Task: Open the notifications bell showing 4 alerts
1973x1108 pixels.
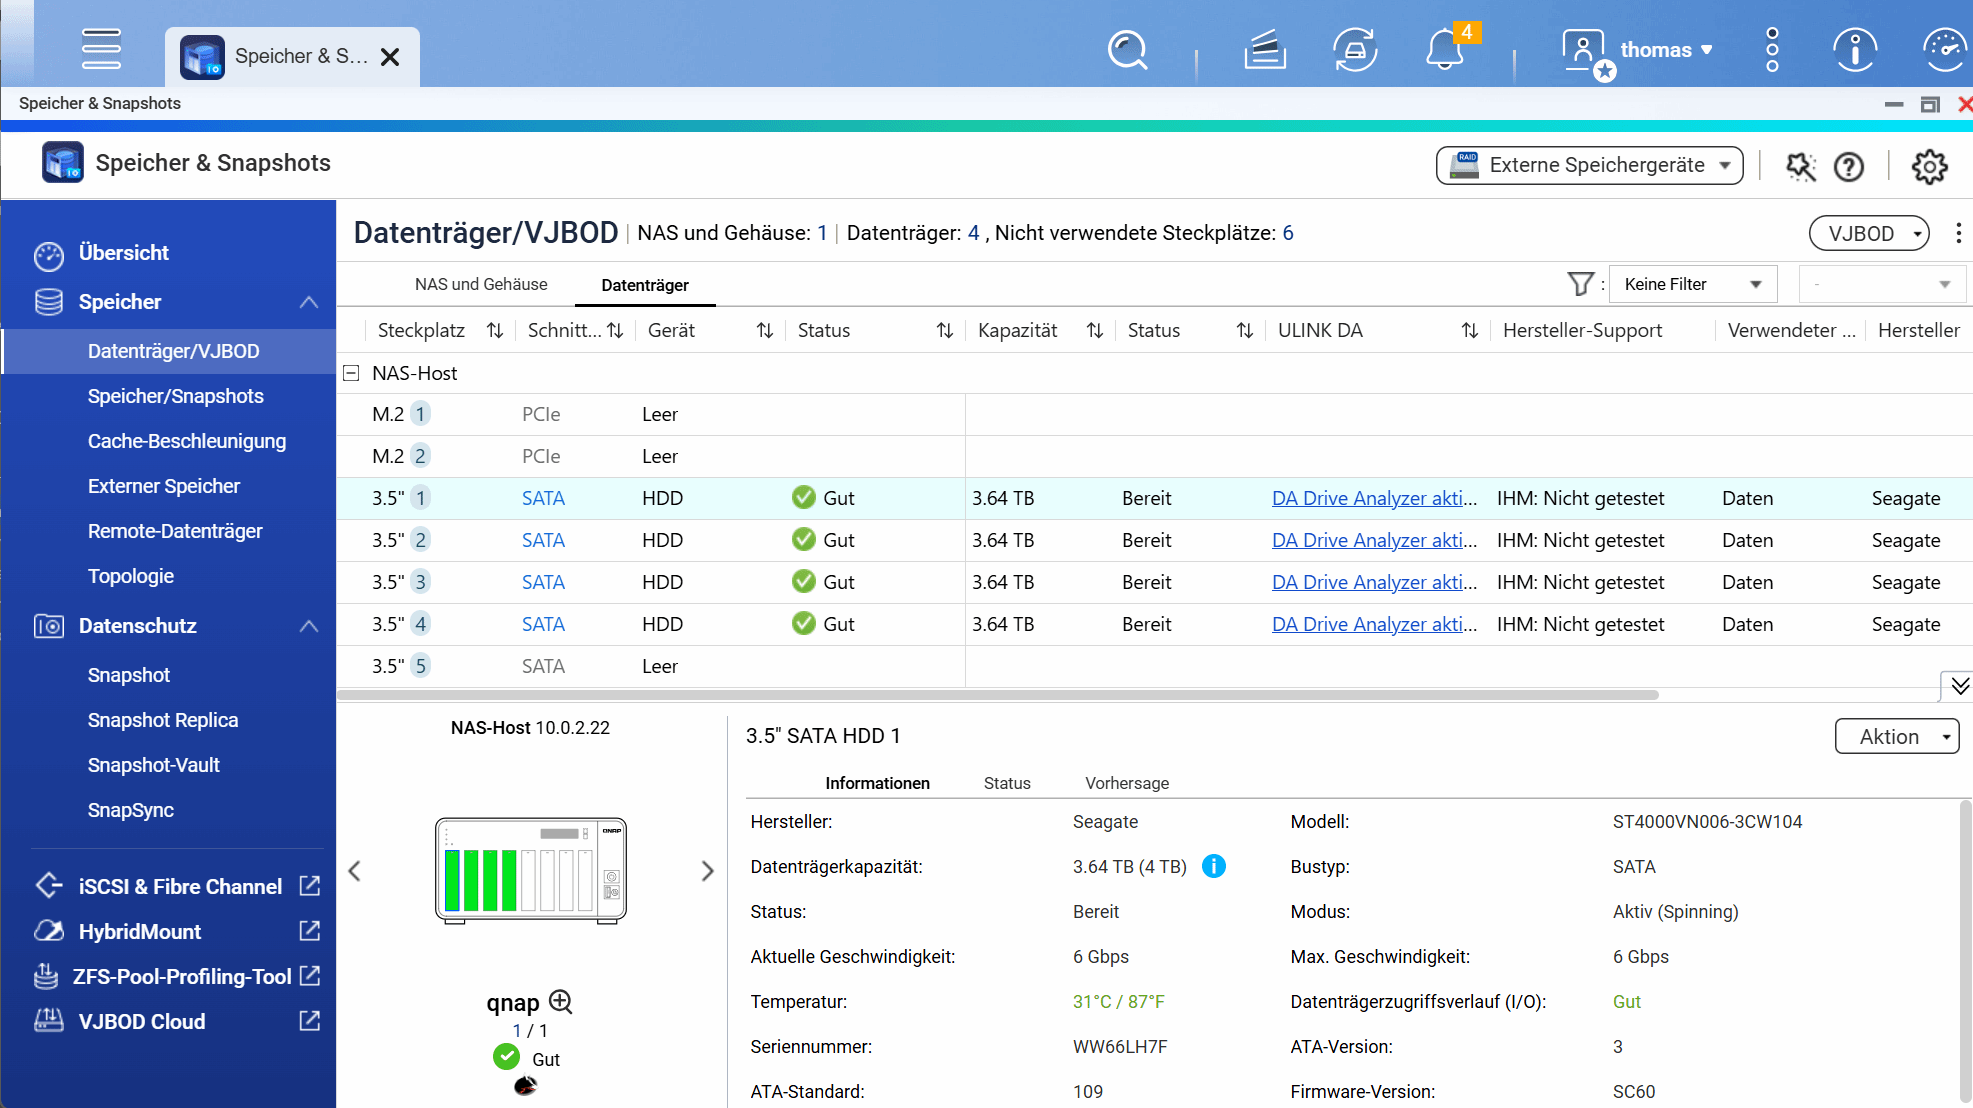Action: pos(1443,50)
